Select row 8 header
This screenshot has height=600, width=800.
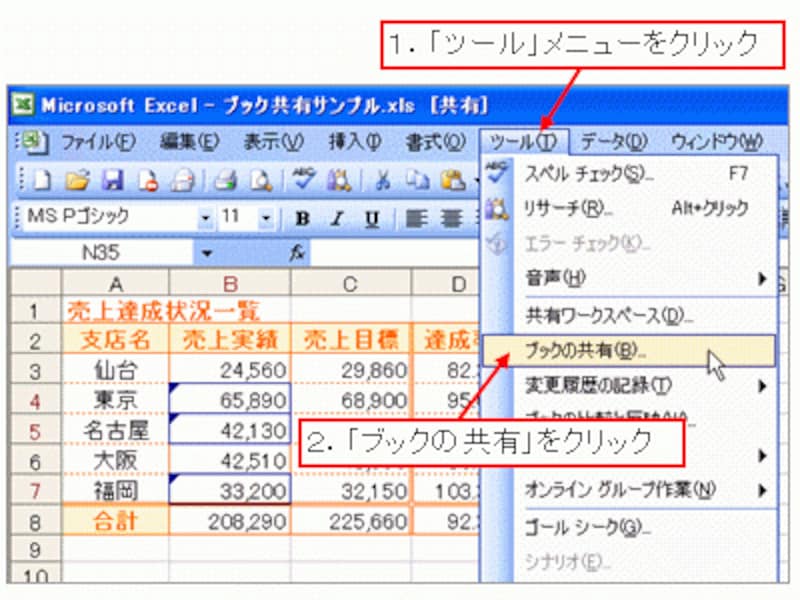pyautogui.click(x=35, y=521)
